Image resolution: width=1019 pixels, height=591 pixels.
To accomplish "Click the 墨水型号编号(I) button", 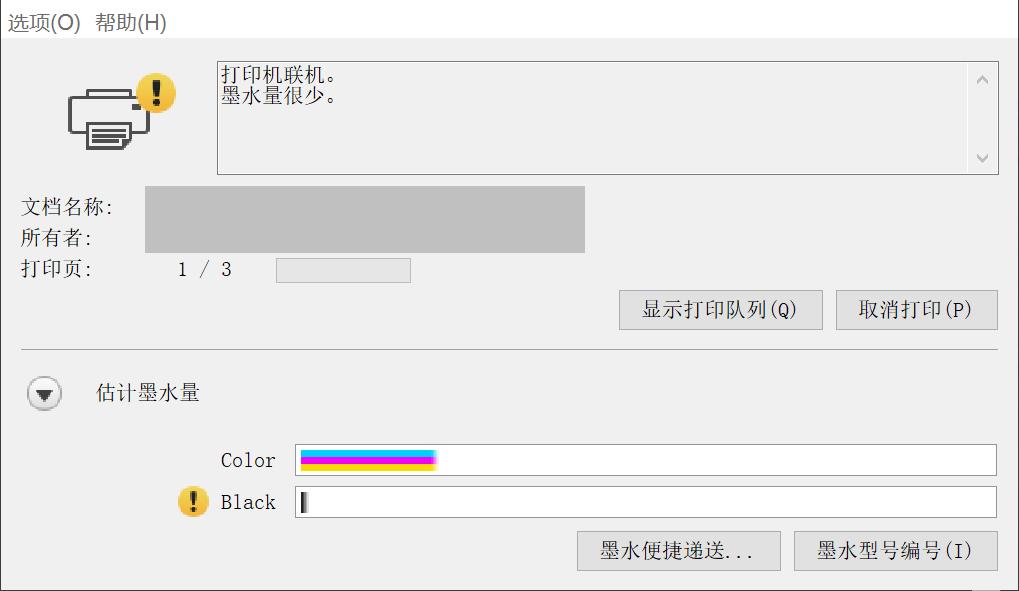I will [895, 550].
